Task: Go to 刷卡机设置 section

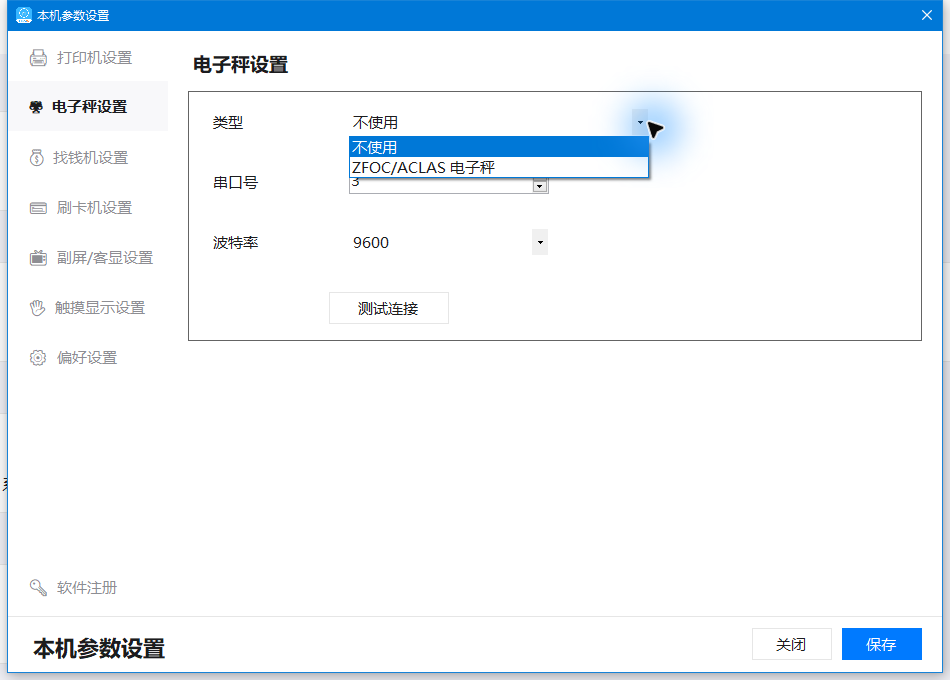Action: pyautogui.click(x=88, y=208)
